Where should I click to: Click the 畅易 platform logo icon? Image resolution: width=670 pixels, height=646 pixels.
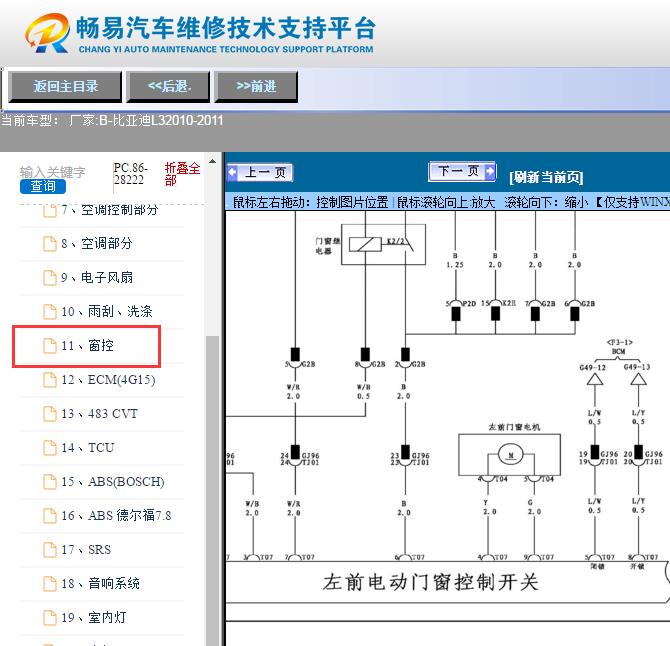point(47,33)
